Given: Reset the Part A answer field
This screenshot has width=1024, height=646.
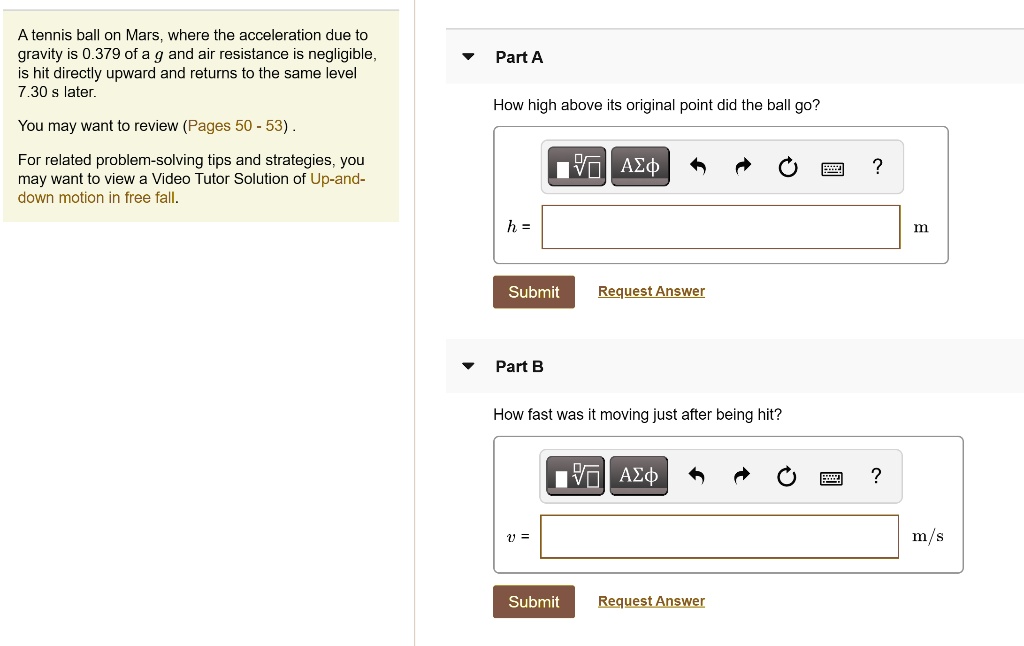Looking at the screenshot, I should 788,168.
